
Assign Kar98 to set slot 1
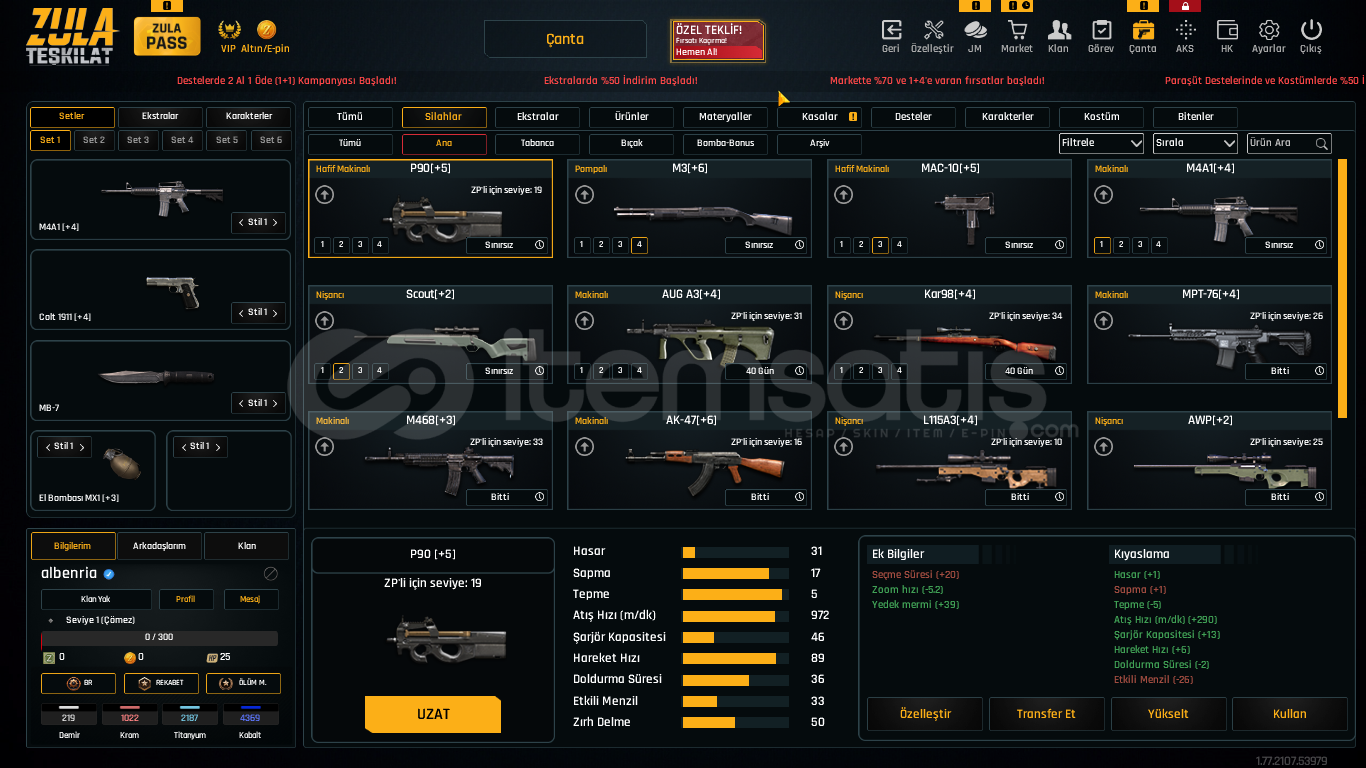click(x=842, y=371)
